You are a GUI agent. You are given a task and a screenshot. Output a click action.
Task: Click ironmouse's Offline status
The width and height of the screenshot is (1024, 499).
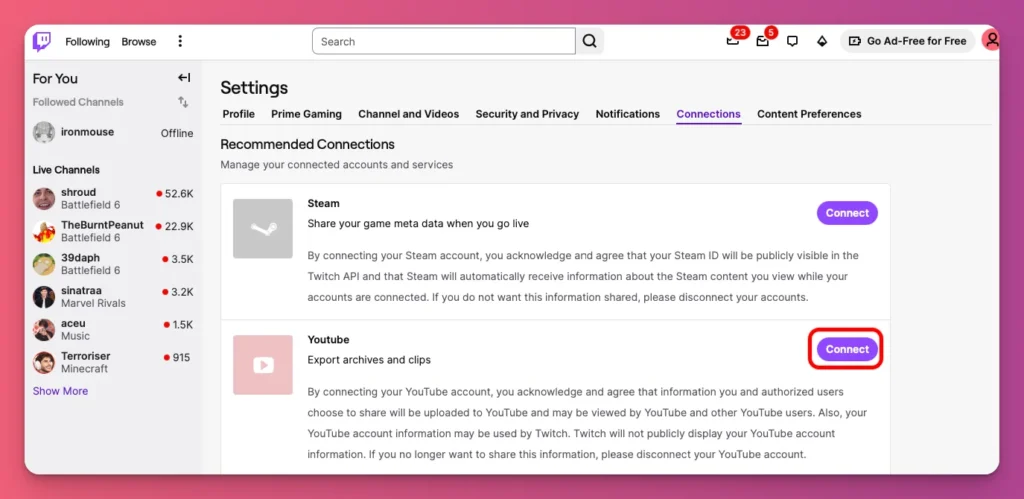coord(177,133)
